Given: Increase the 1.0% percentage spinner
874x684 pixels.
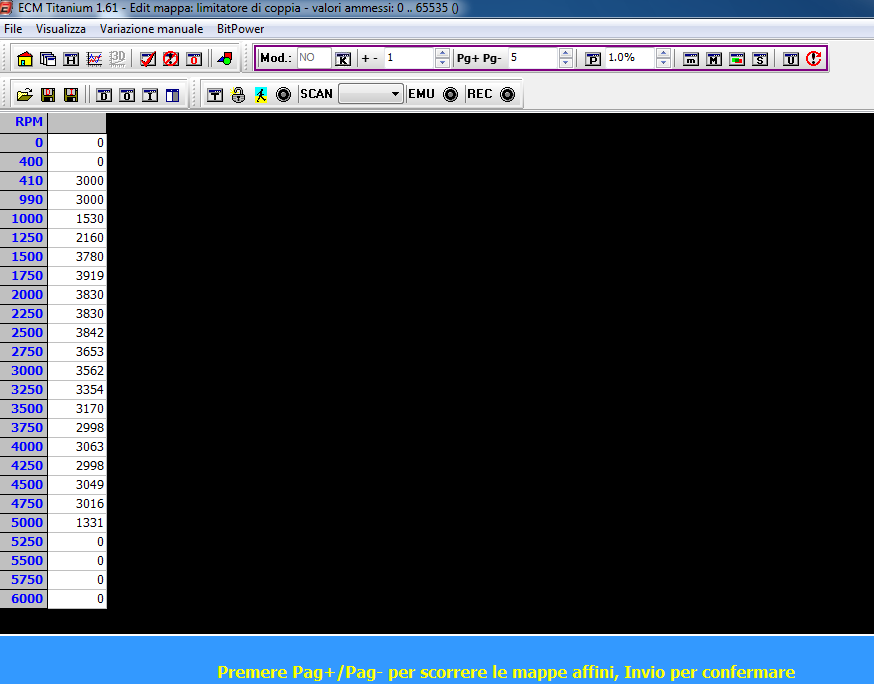Looking at the screenshot, I should pyautogui.click(x=663, y=54).
